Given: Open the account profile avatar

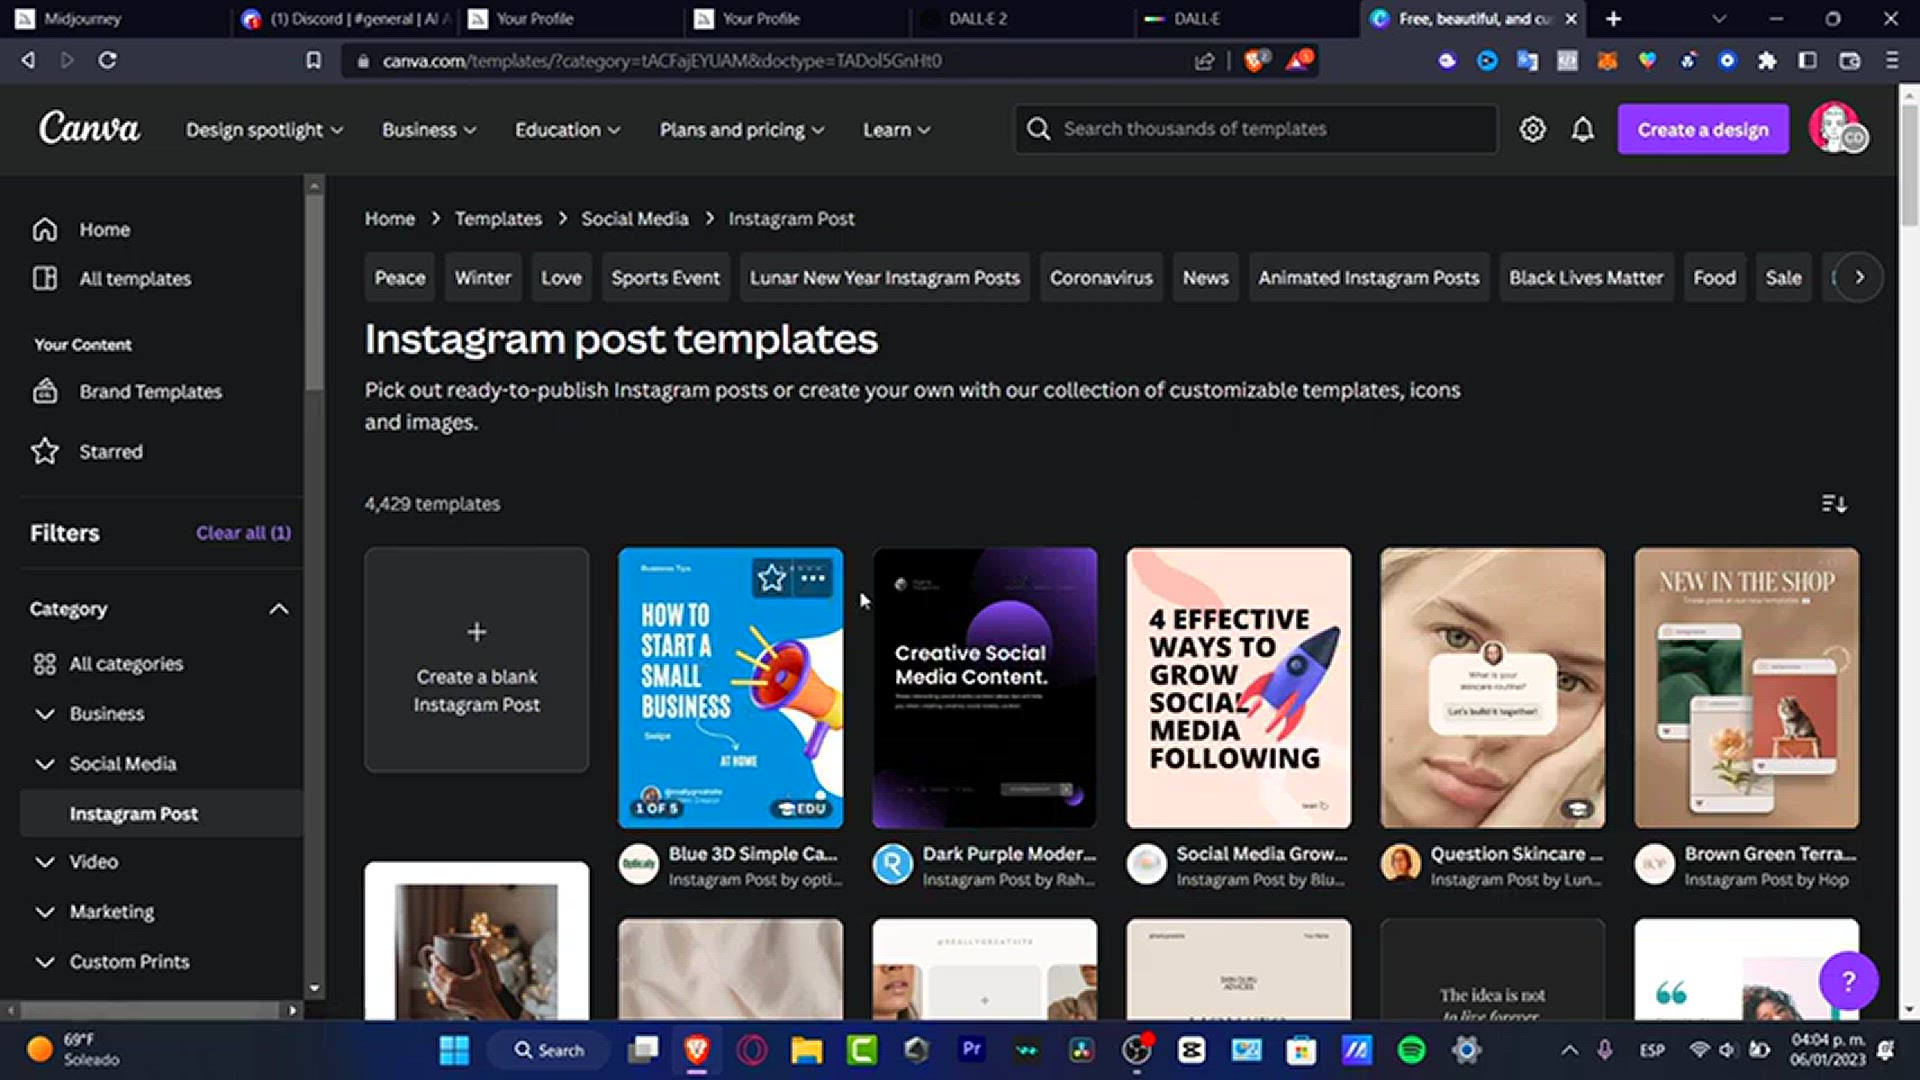Looking at the screenshot, I should pos(1836,128).
